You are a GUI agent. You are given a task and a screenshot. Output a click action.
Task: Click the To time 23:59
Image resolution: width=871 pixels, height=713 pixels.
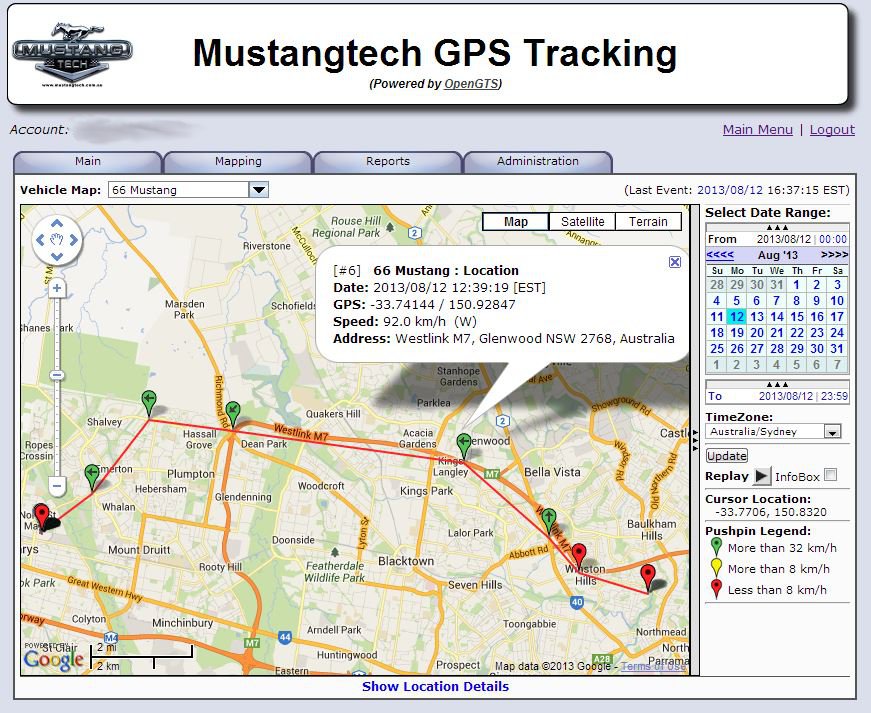coord(834,396)
